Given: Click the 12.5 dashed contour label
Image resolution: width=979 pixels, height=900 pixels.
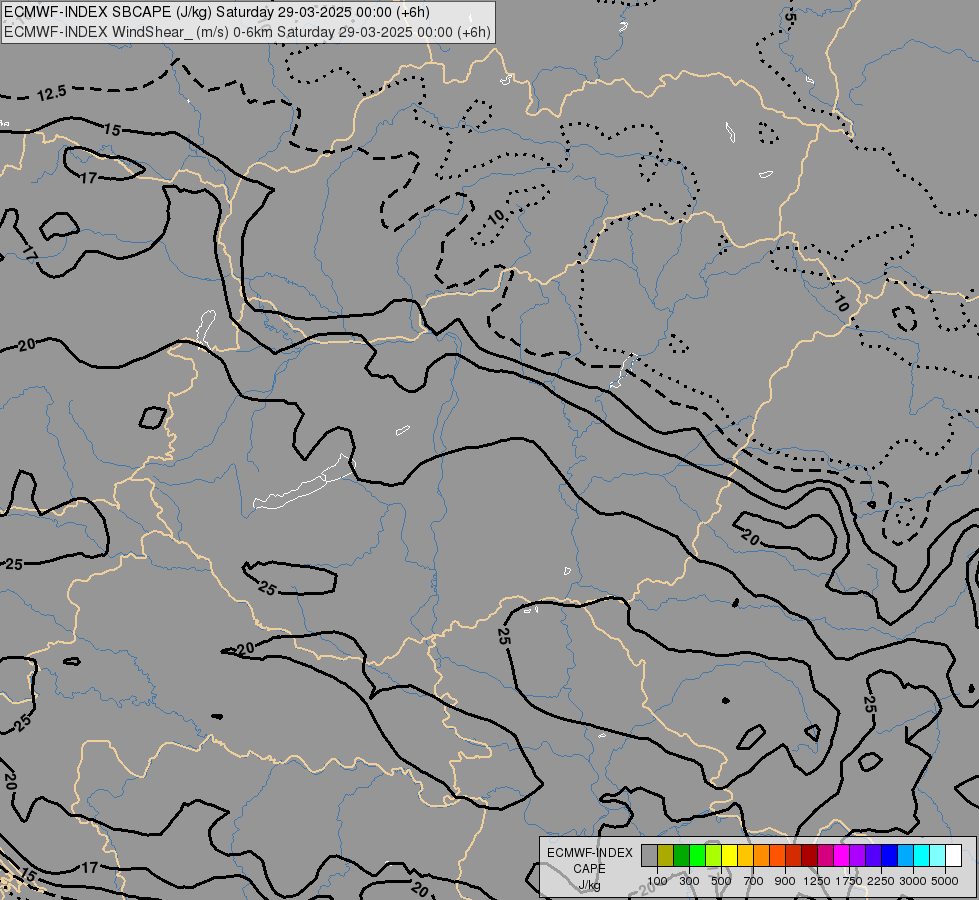Looking at the screenshot, I should 51,94.
